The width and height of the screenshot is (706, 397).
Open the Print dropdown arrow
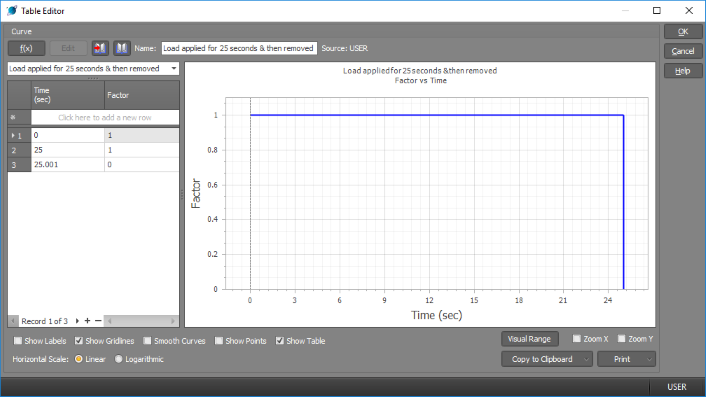click(x=649, y=359)
